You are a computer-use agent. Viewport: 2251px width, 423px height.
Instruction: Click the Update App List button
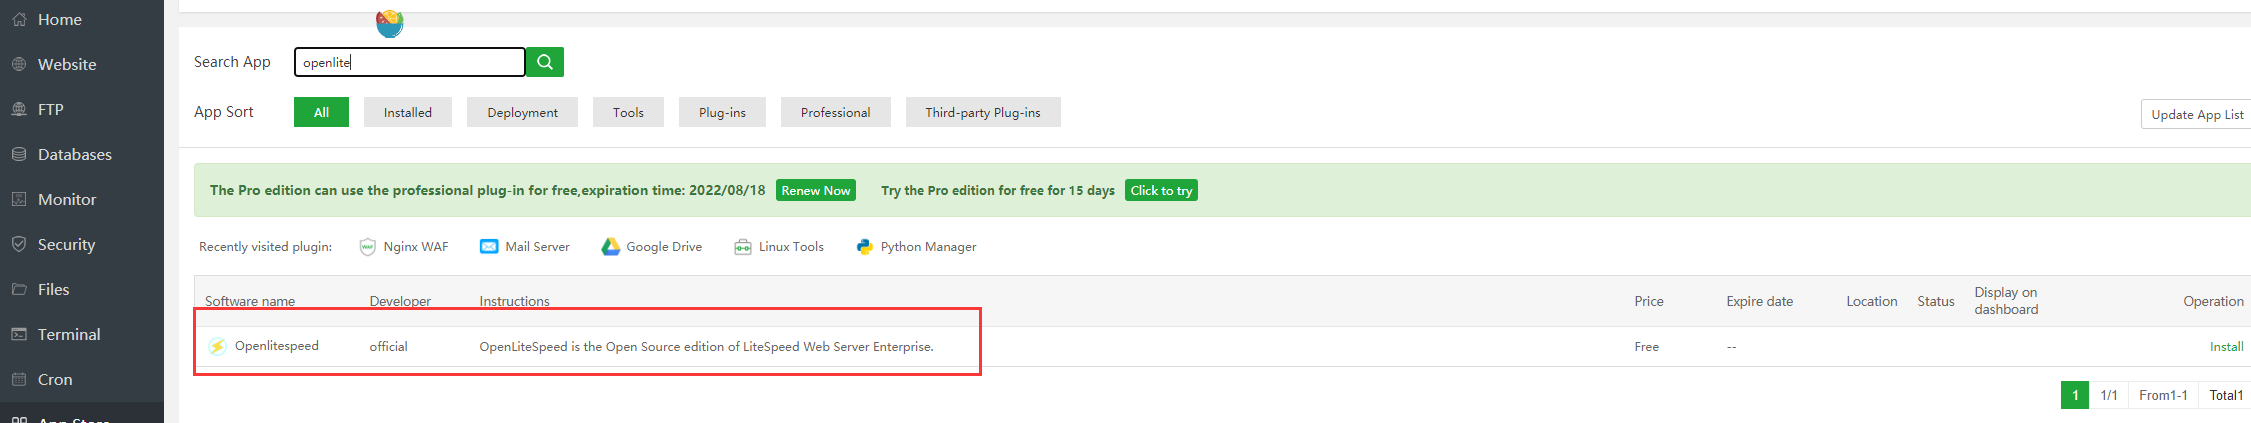[2196, 115]
